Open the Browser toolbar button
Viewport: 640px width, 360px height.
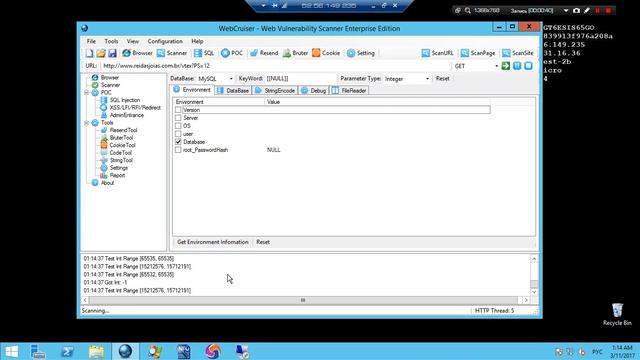point(137,53)
